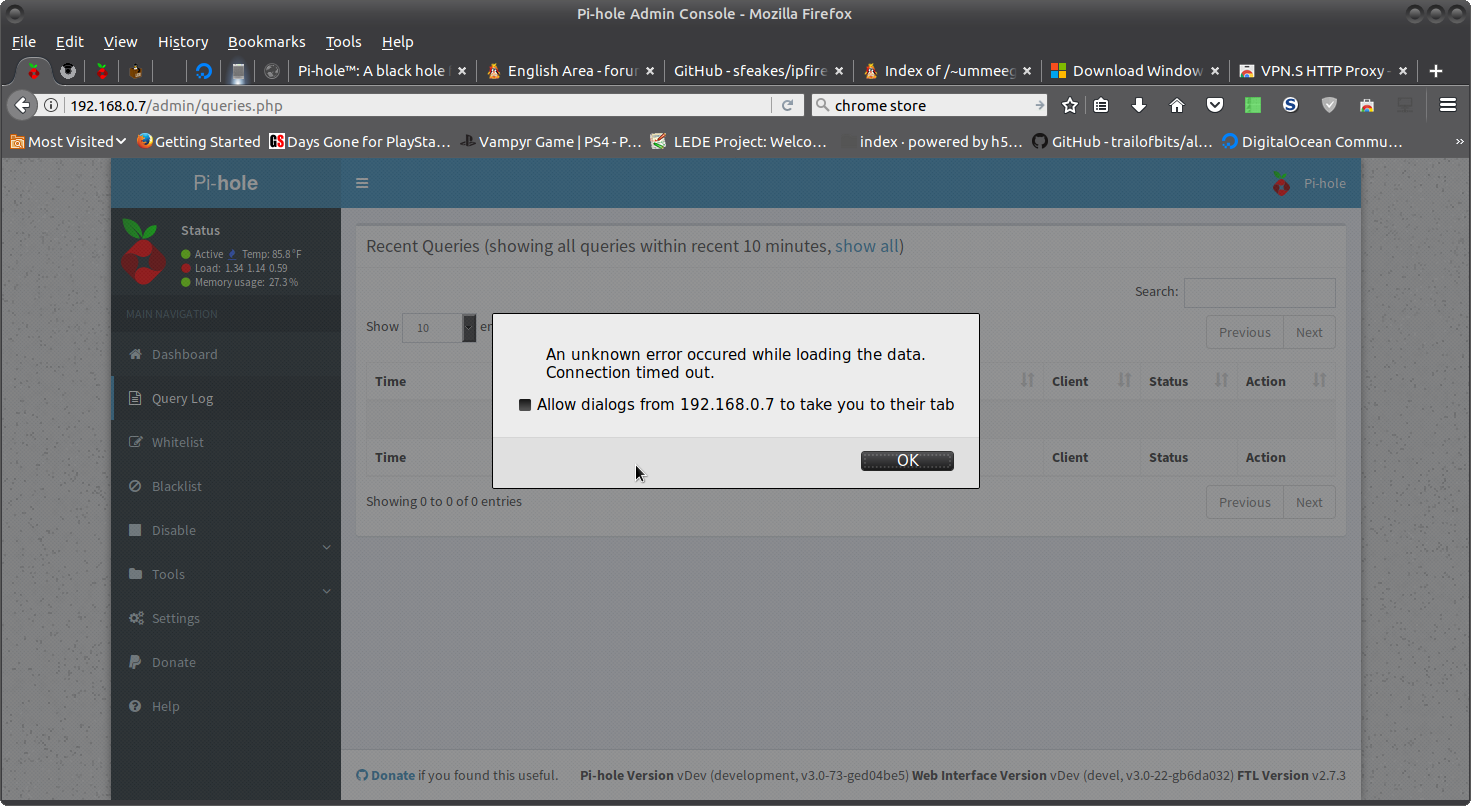Open the Show entries dropdown
The height and width of the screenshot is (806, 1471).
438,327
